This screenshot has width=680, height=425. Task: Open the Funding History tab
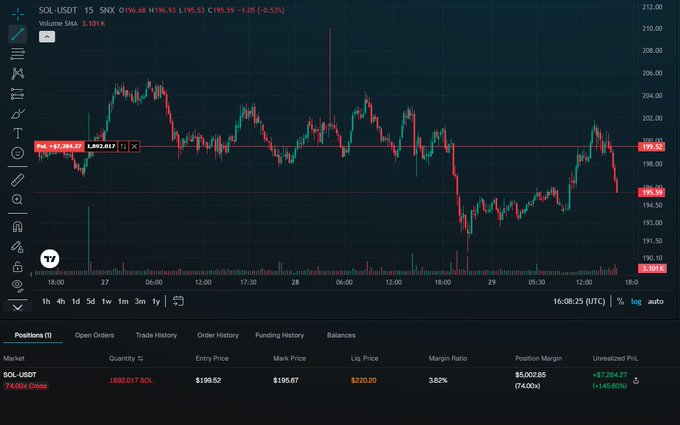[280, 335]
